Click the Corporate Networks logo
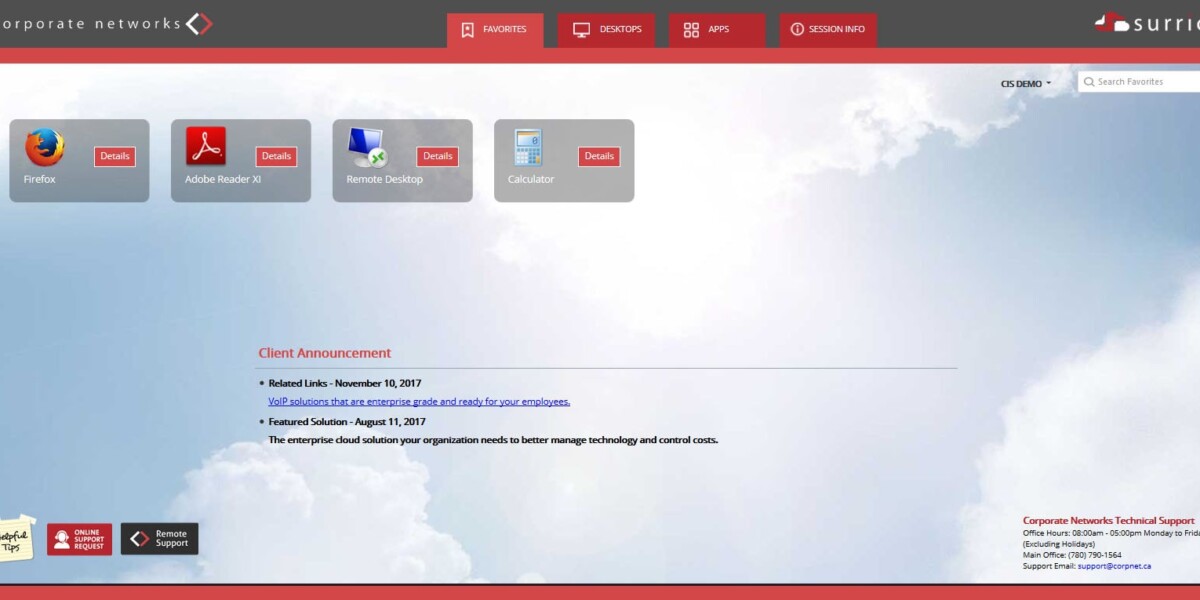Screen dimensions: 1200x600 tap(105, 24)
